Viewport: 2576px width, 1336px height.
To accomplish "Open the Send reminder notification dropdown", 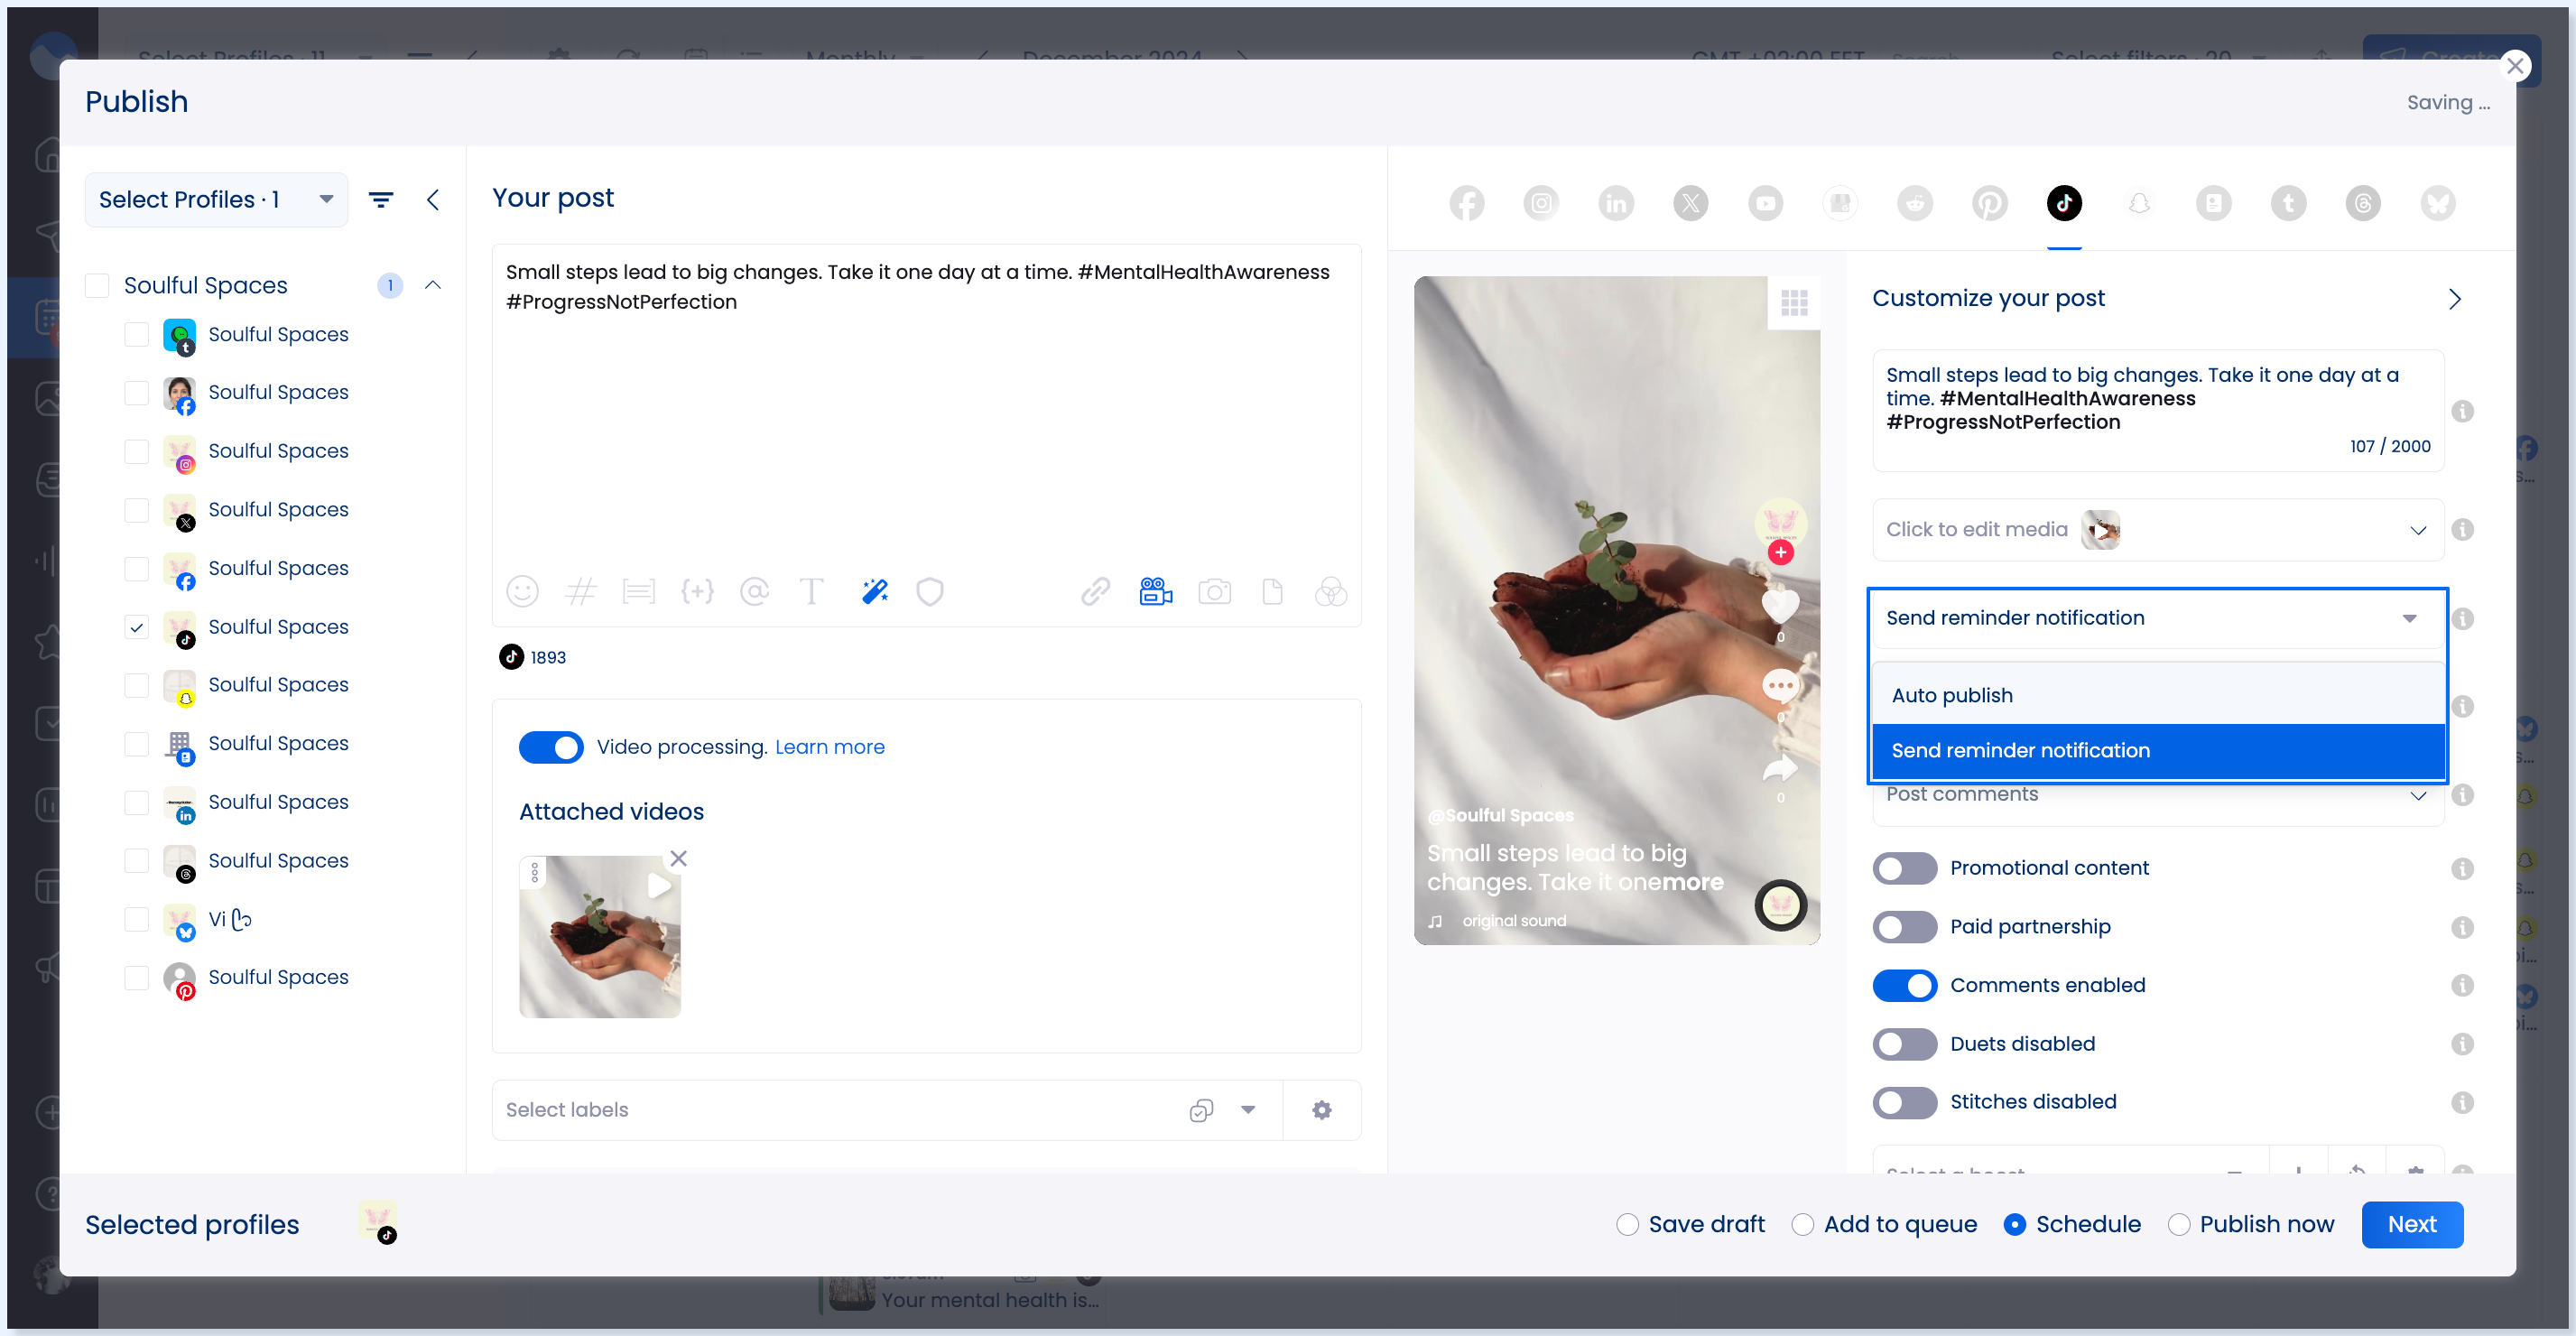I will click(2157, 618).
